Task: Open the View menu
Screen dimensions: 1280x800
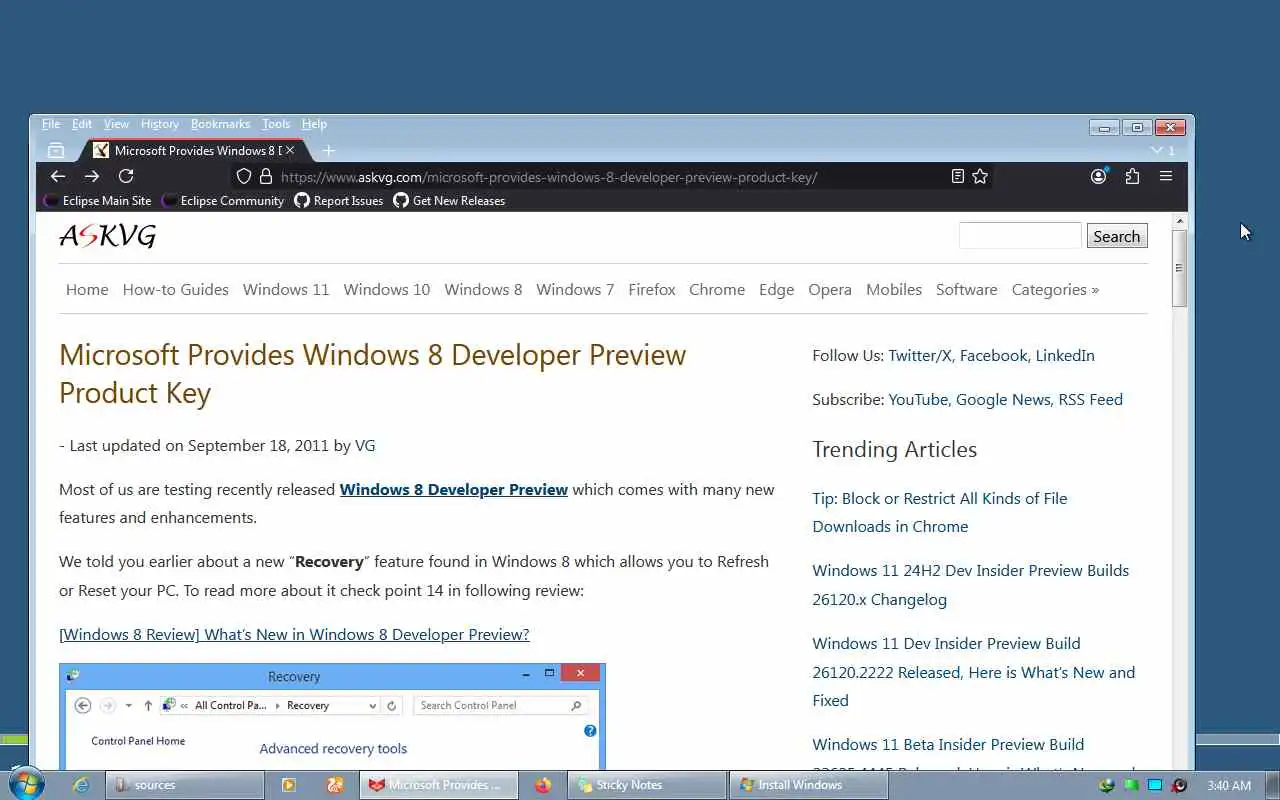Action: (x=116, y=124)
